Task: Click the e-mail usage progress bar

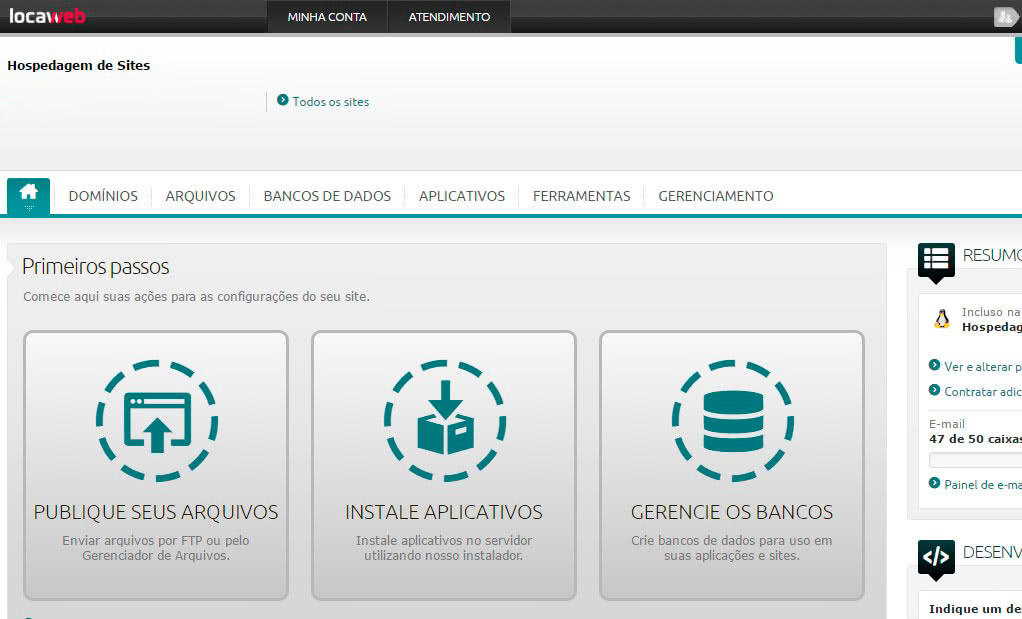Action: pos(976,461)
